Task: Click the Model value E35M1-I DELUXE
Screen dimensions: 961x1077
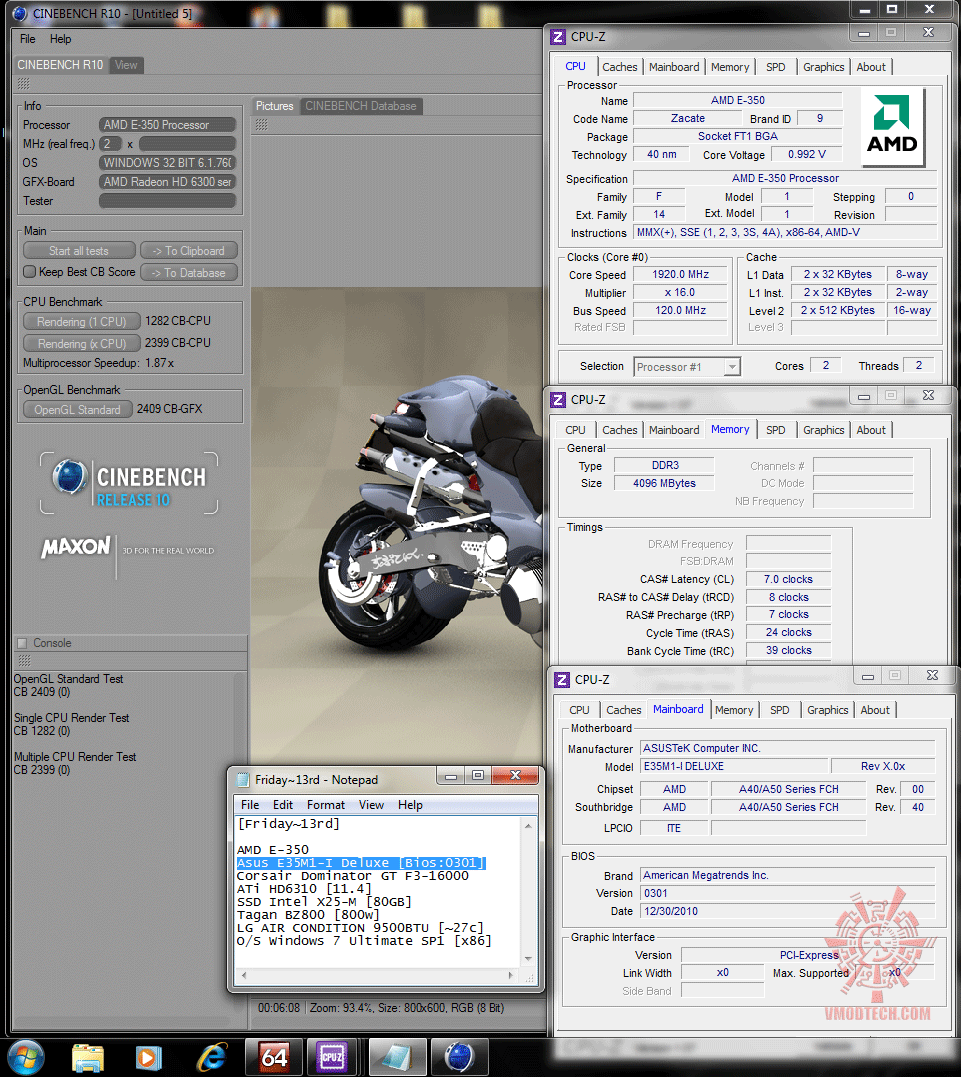Action: pos(734,767)
